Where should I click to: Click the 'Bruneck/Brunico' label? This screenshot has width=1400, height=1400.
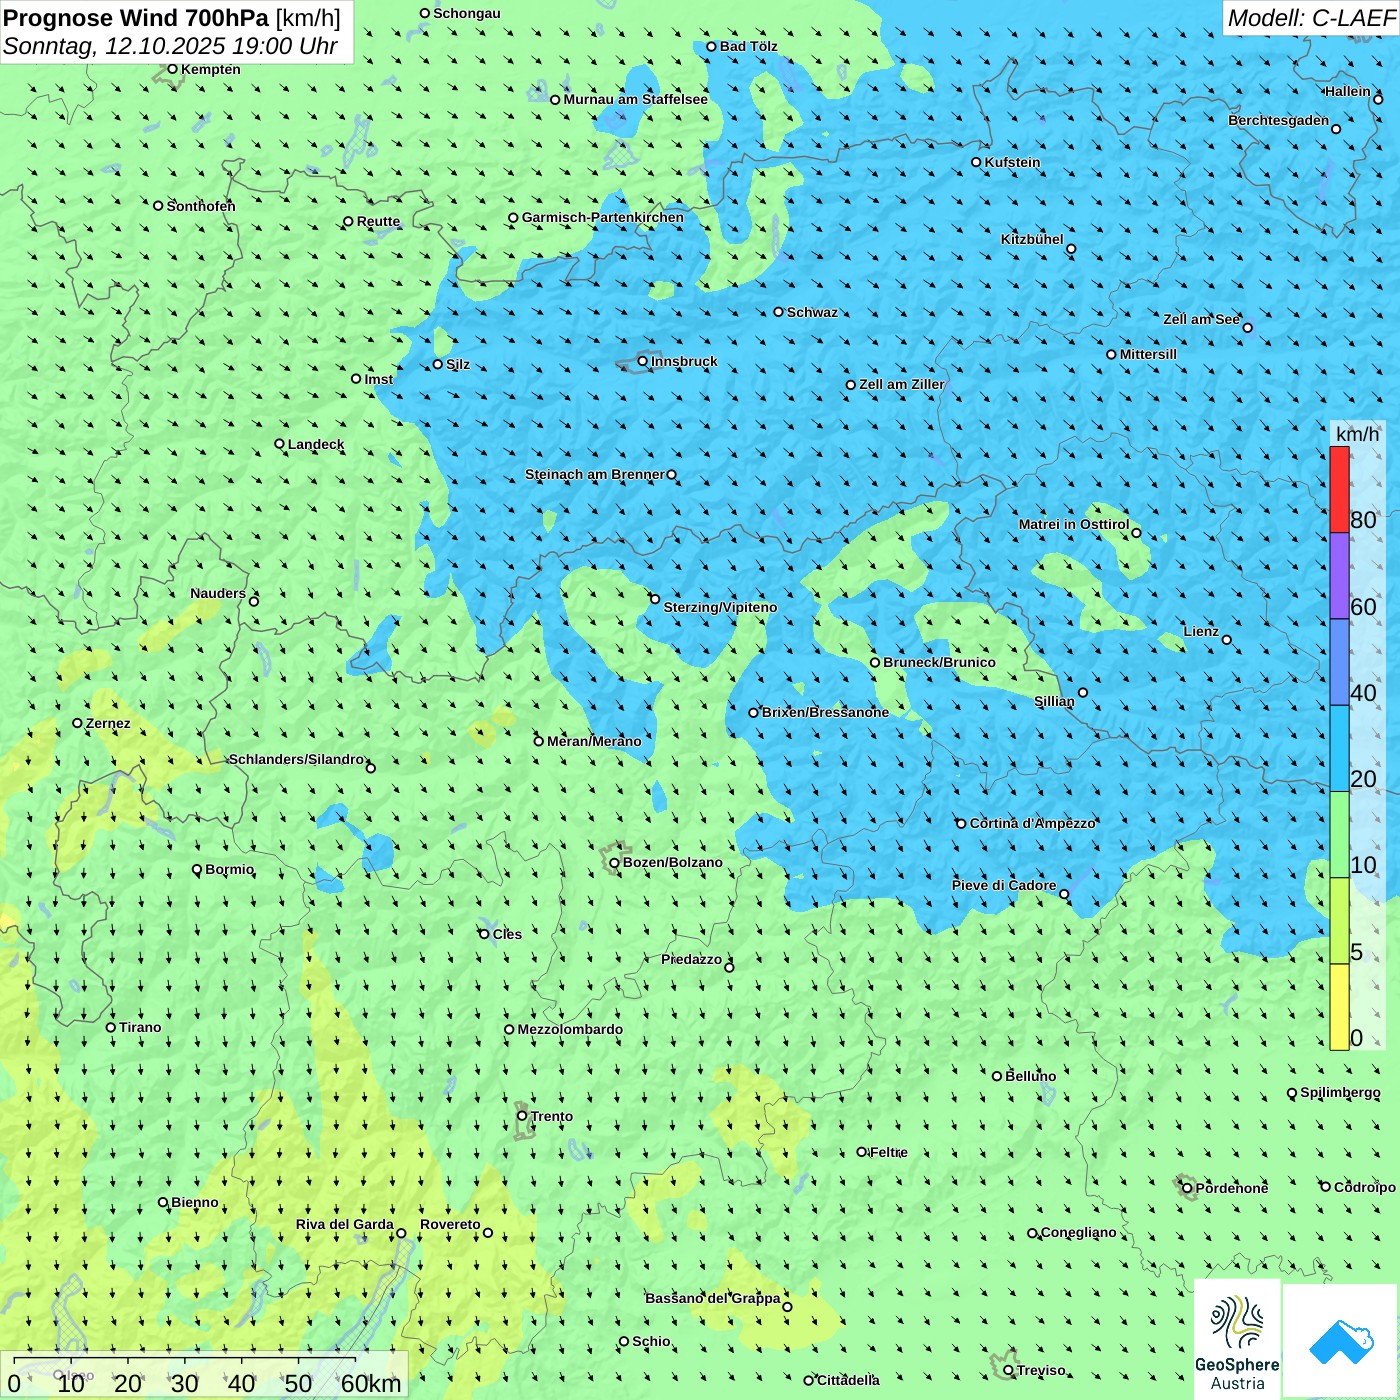click(x=939, y=662)
